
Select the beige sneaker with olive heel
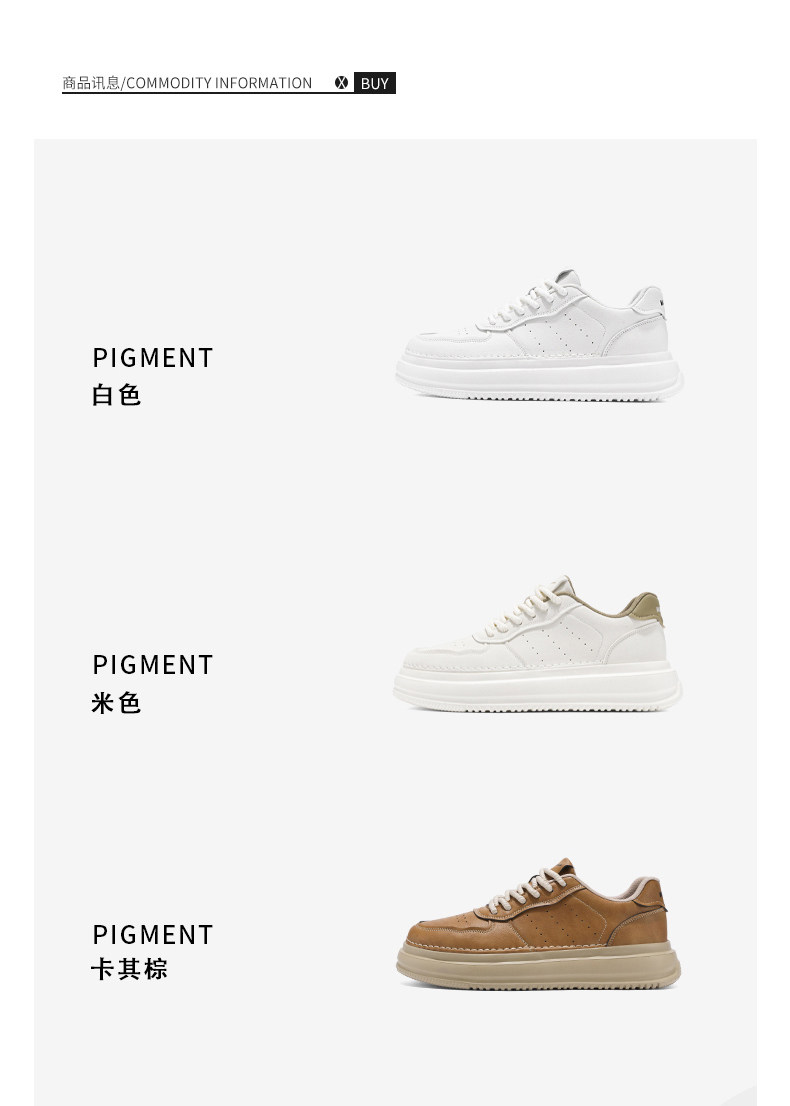pos(537,643)
